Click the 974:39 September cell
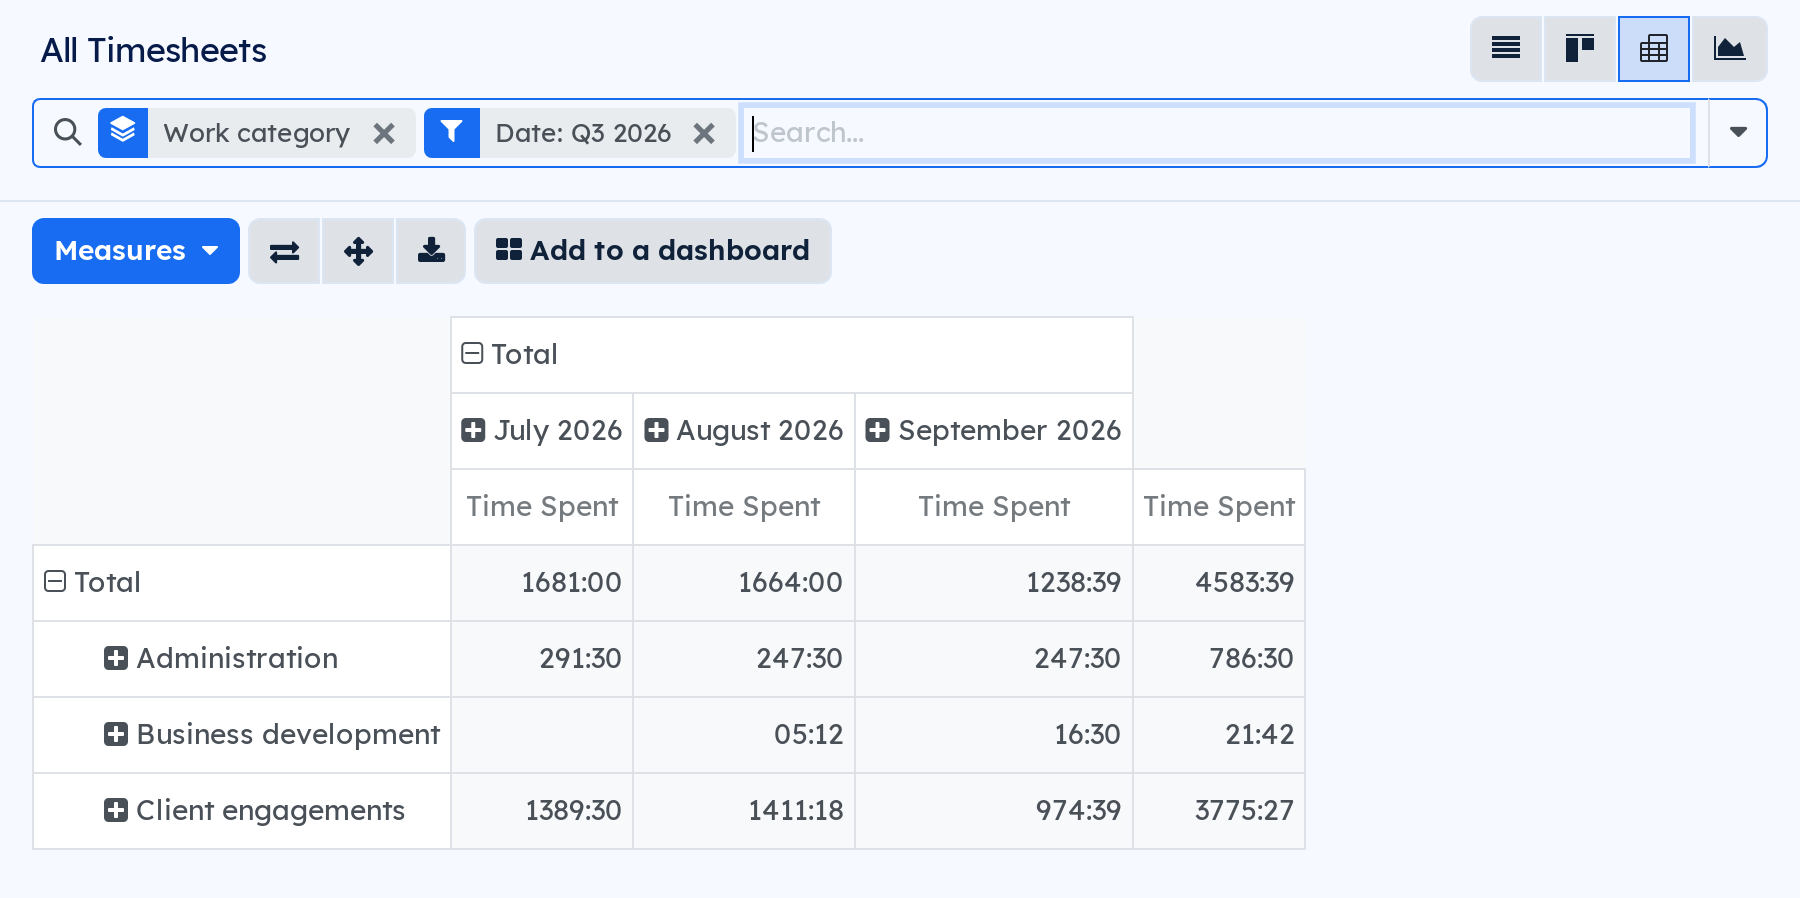The width and height of the screenshot is (1800, 898). [994, 811]
